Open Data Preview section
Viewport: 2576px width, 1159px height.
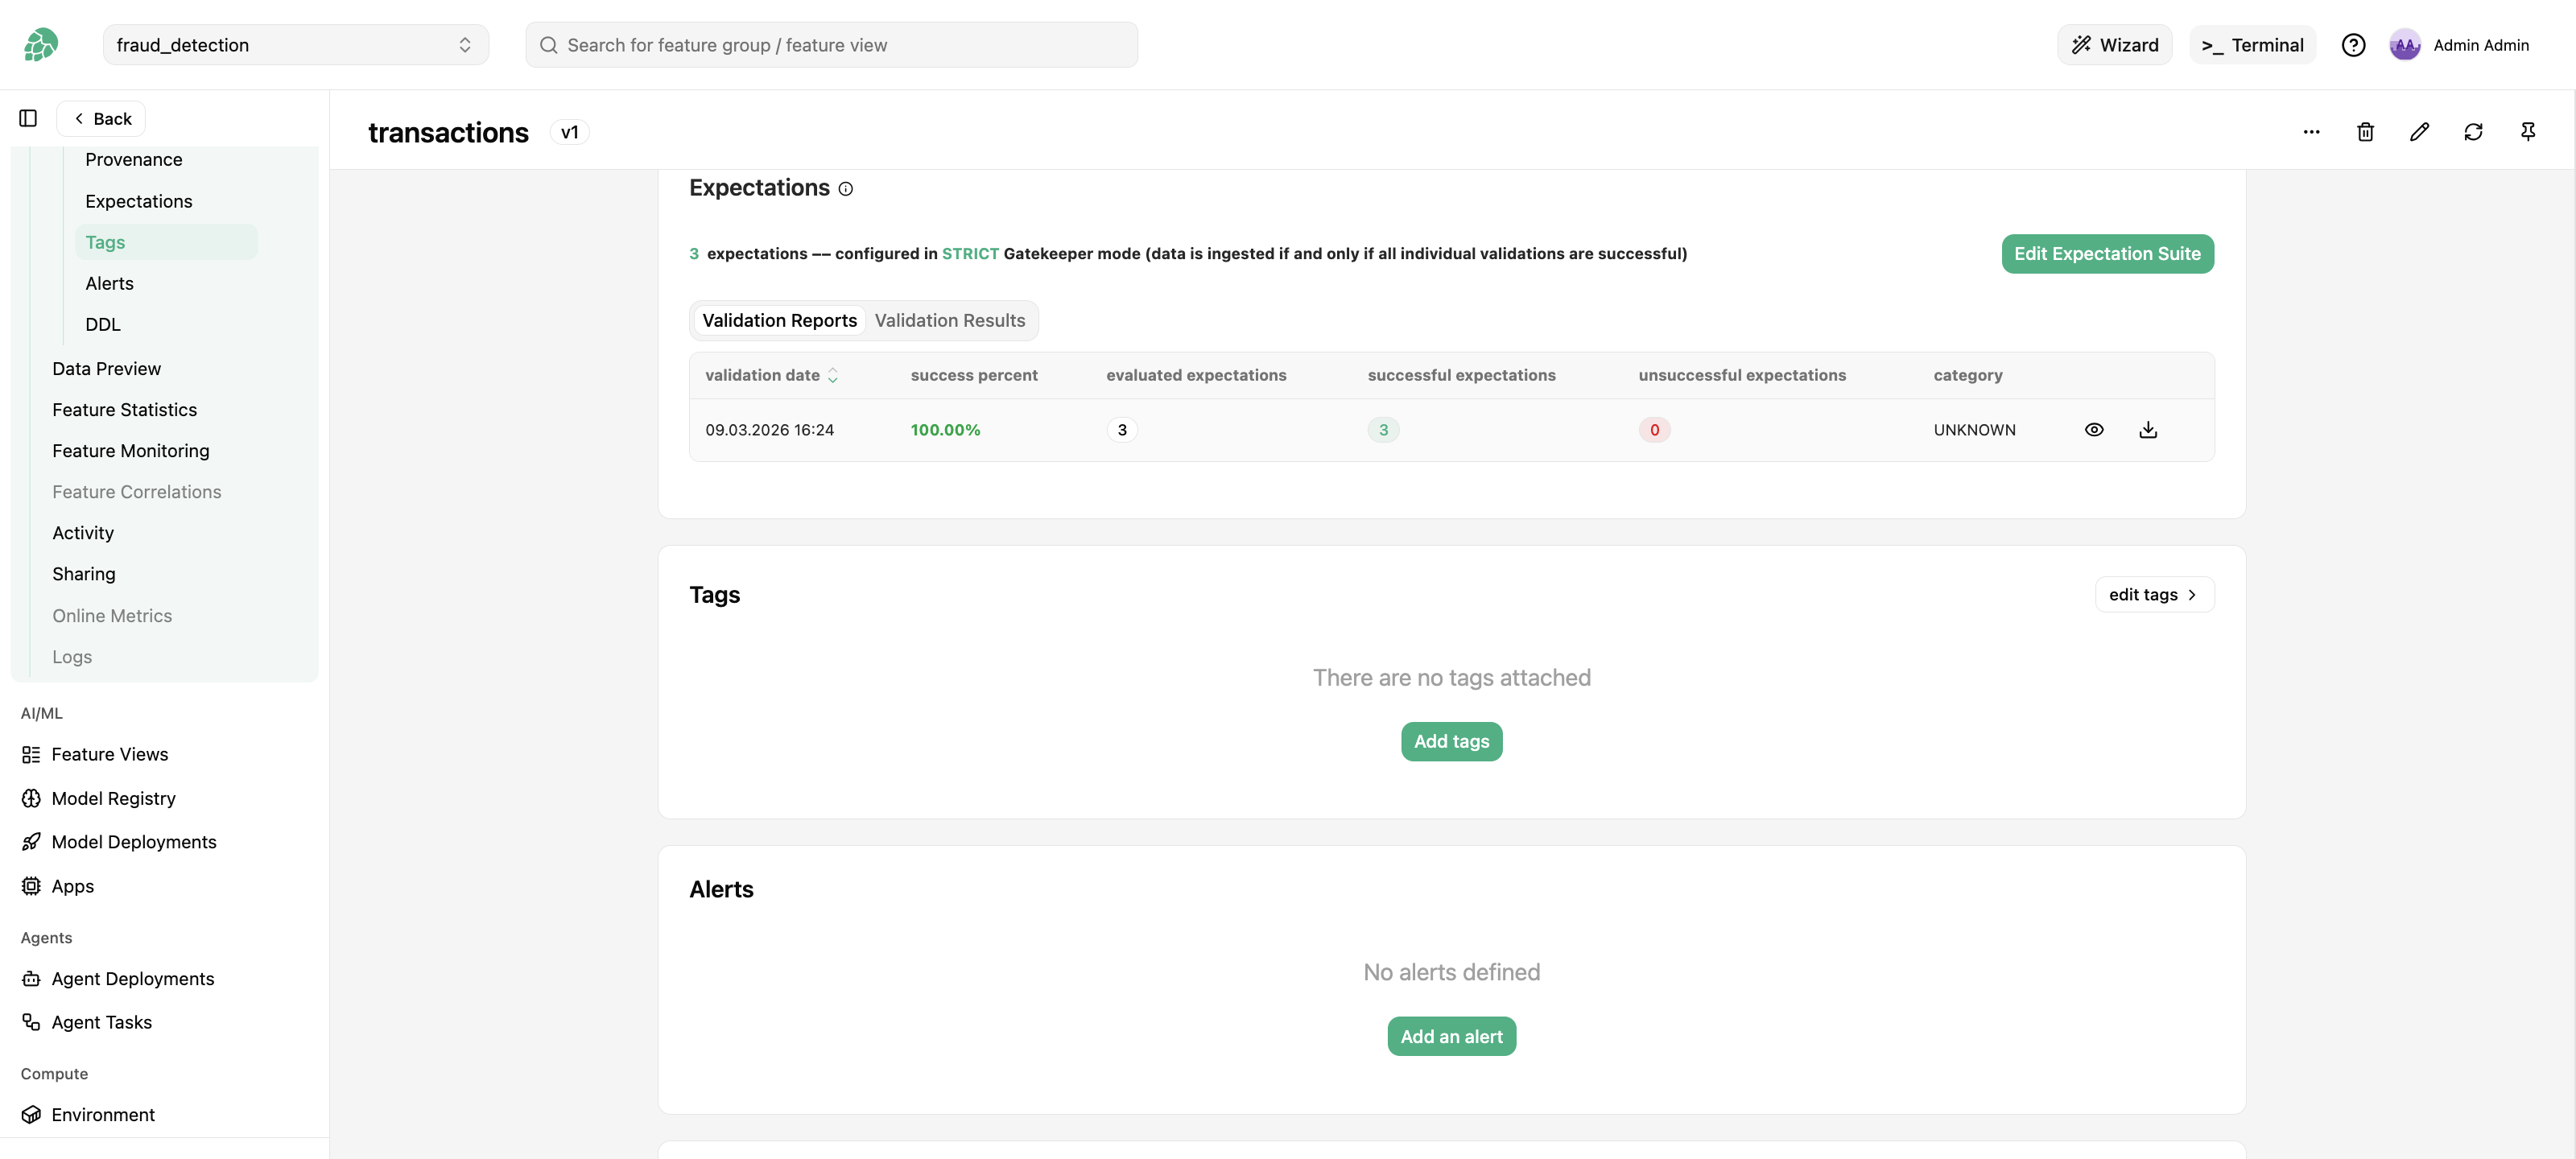coord(106,369)
